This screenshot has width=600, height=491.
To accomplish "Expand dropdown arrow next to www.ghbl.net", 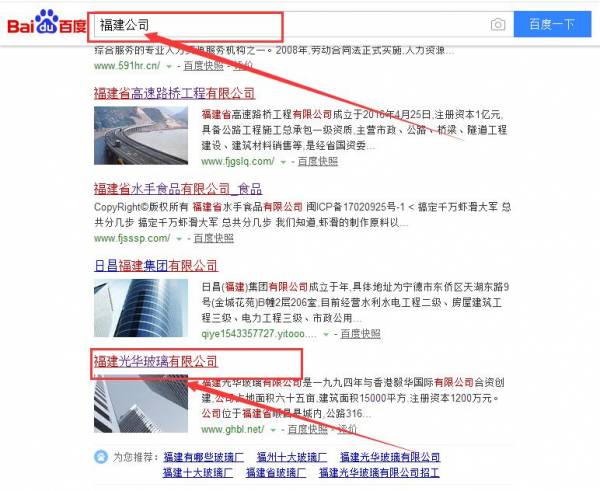I will coord(273,430).
